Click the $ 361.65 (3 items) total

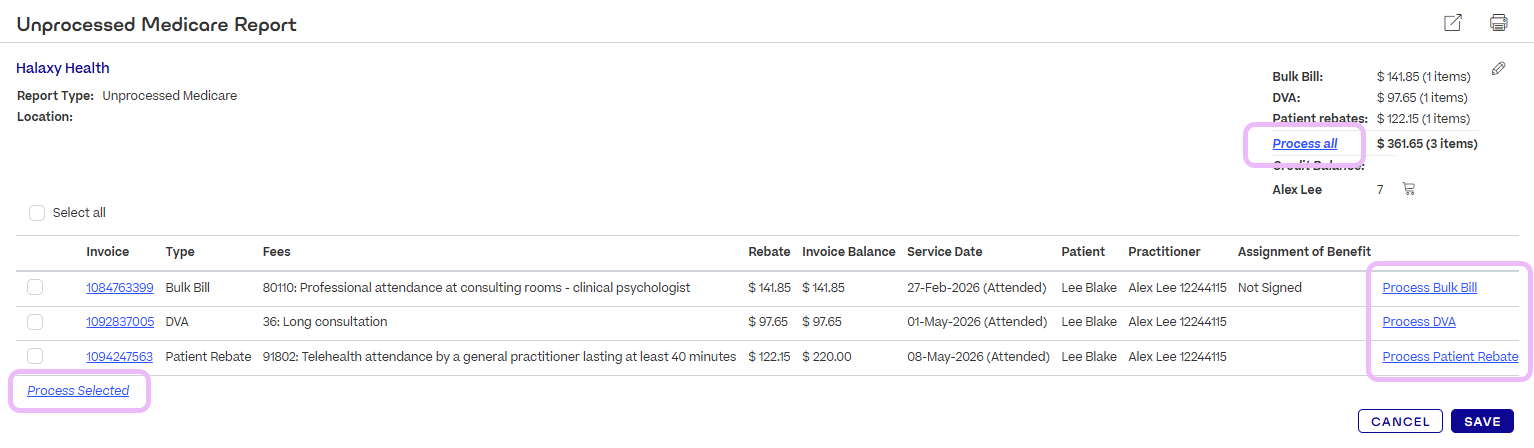(1427, 144)
